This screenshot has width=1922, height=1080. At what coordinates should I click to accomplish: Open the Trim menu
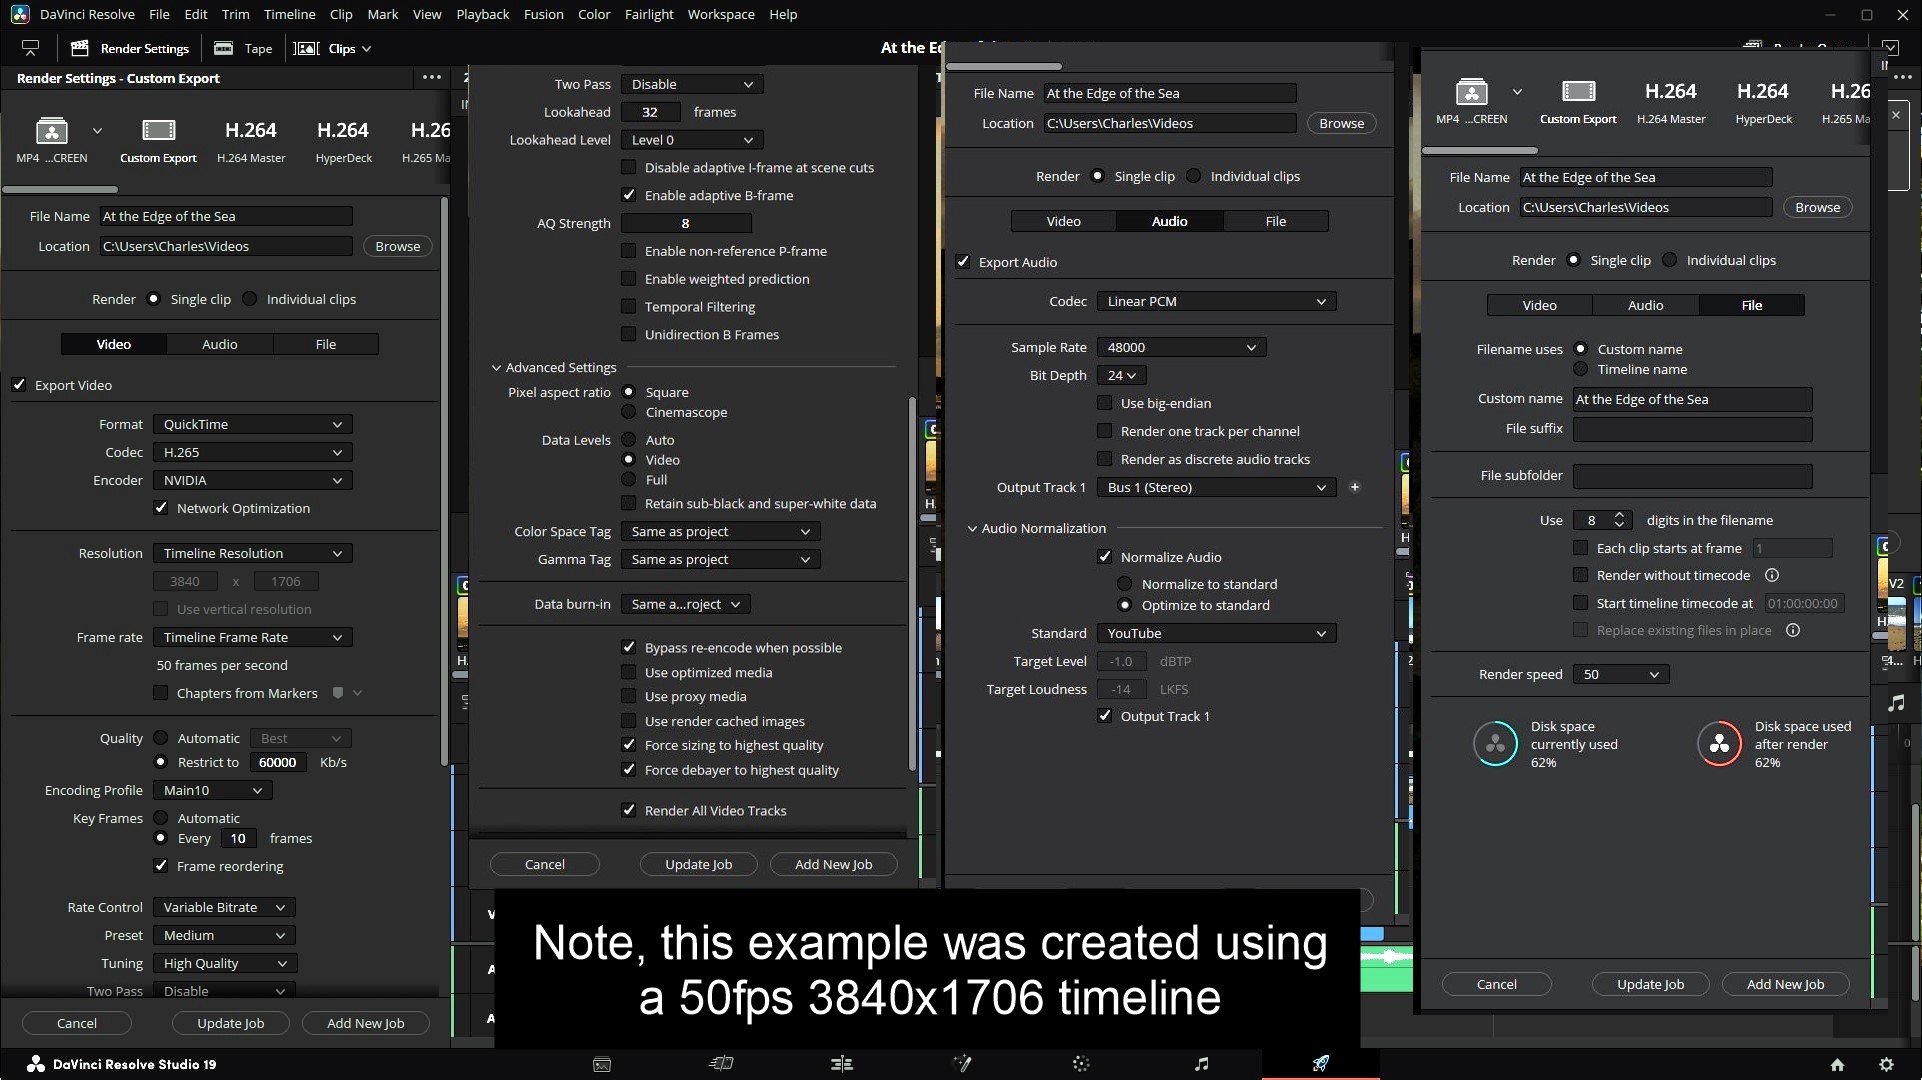pos(235,14)
